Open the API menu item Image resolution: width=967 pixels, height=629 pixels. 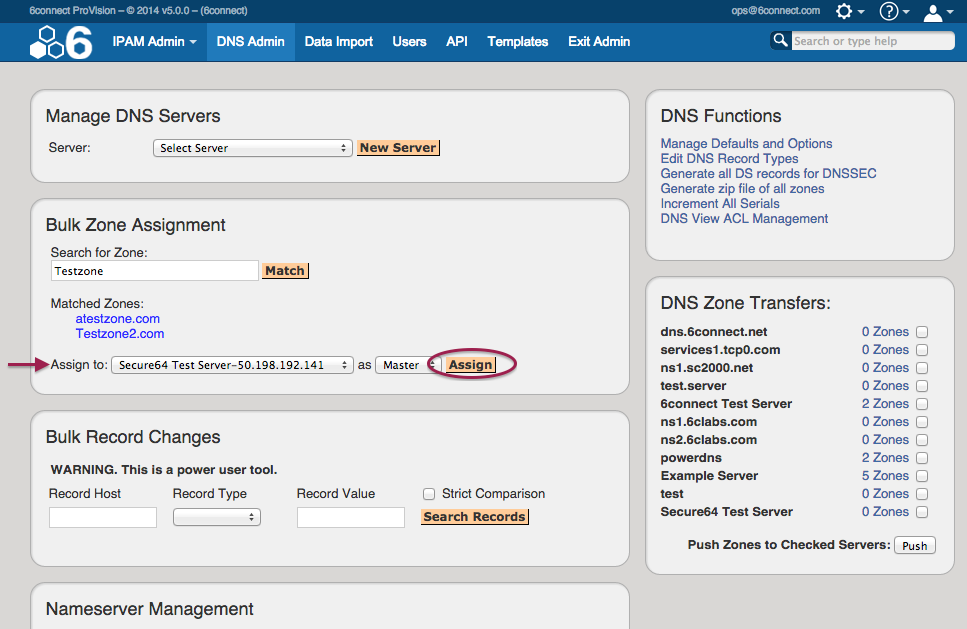point(457,41)
